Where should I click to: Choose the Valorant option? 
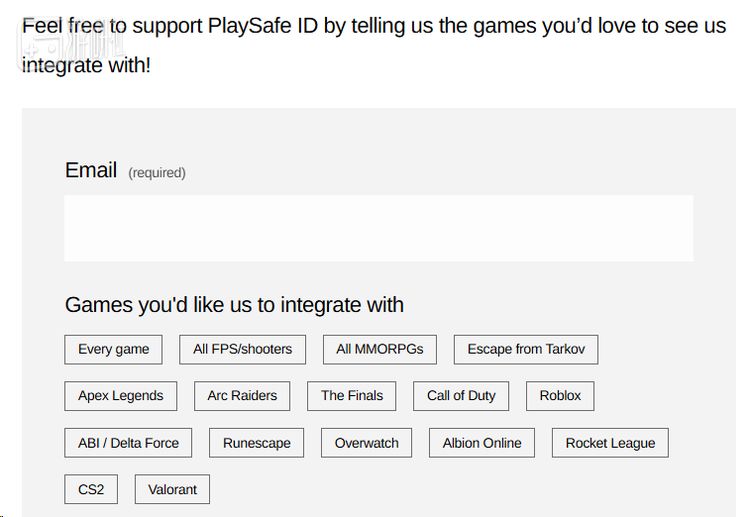(x=172, y=490)
